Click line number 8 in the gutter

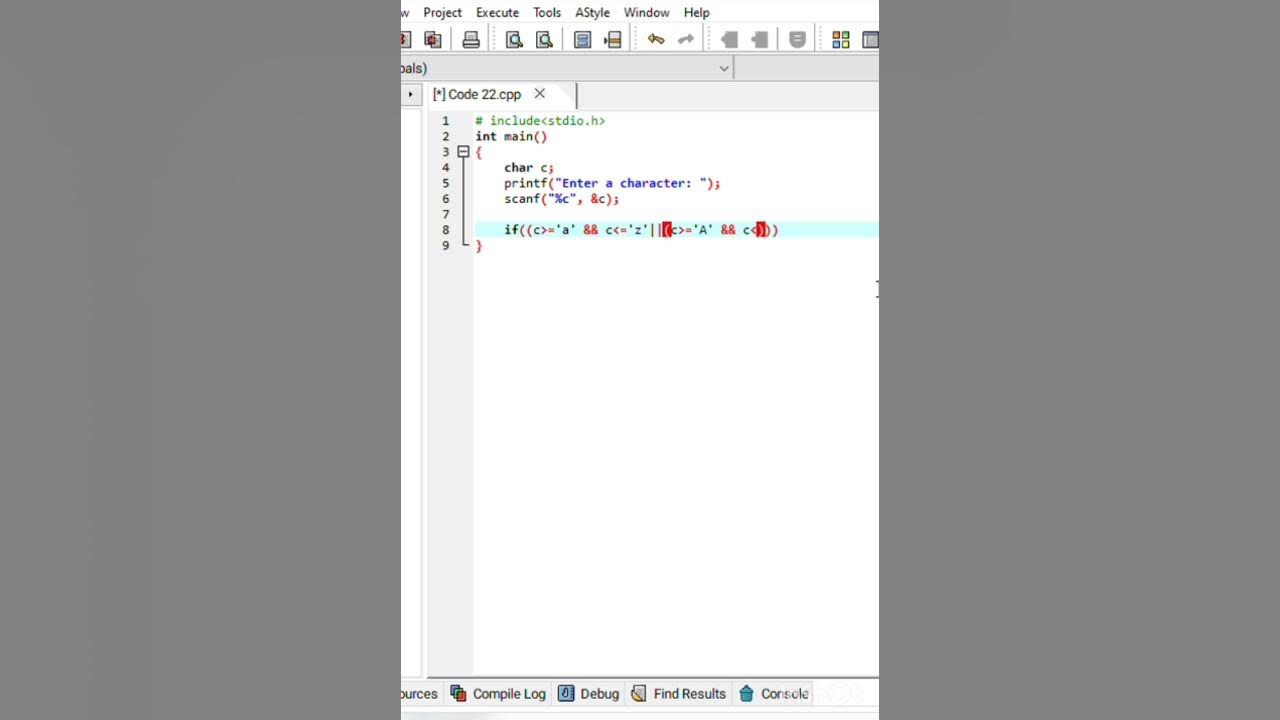point(446,230)
